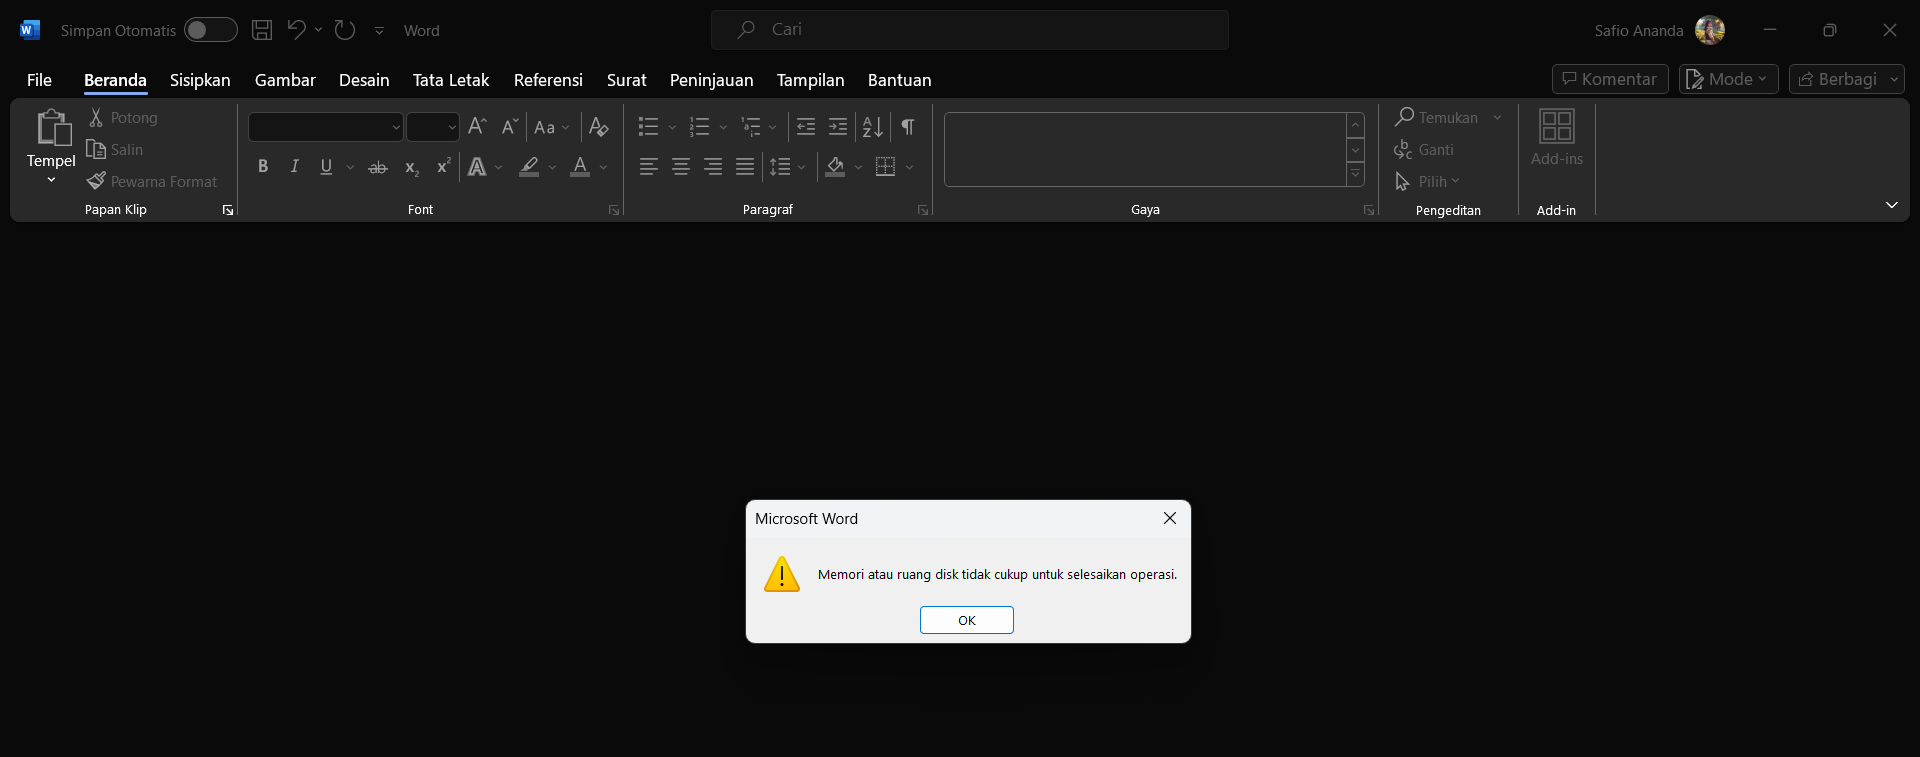Click the Decrease Indent icon
Image resolution: width=1920 pixels, height=757 pixels.
point(806,127)
